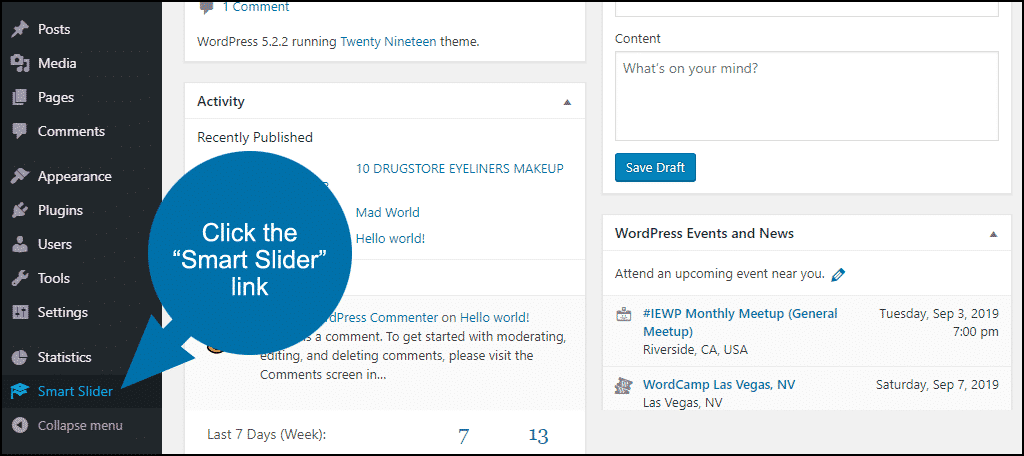Open the Mad World post
Screen dimensions: 1024x456
click(x=388, y=212)
